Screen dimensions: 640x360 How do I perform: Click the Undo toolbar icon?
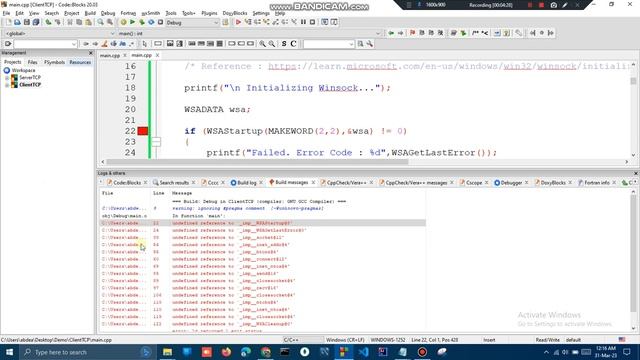[x=48, y=22]
